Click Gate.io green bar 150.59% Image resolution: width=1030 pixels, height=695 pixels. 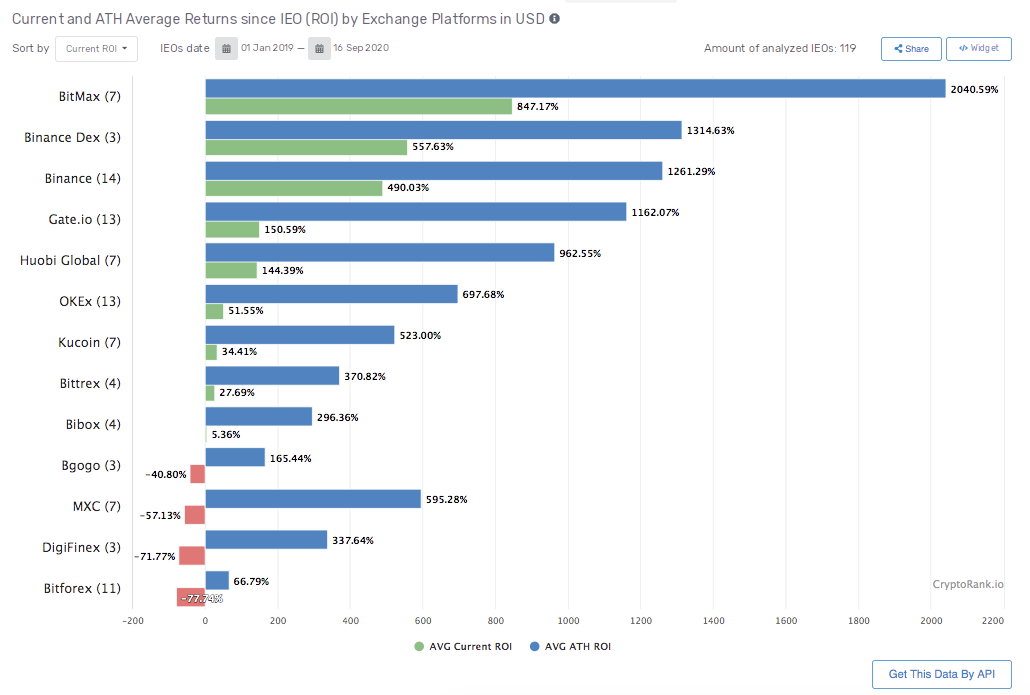coord(233,229)
